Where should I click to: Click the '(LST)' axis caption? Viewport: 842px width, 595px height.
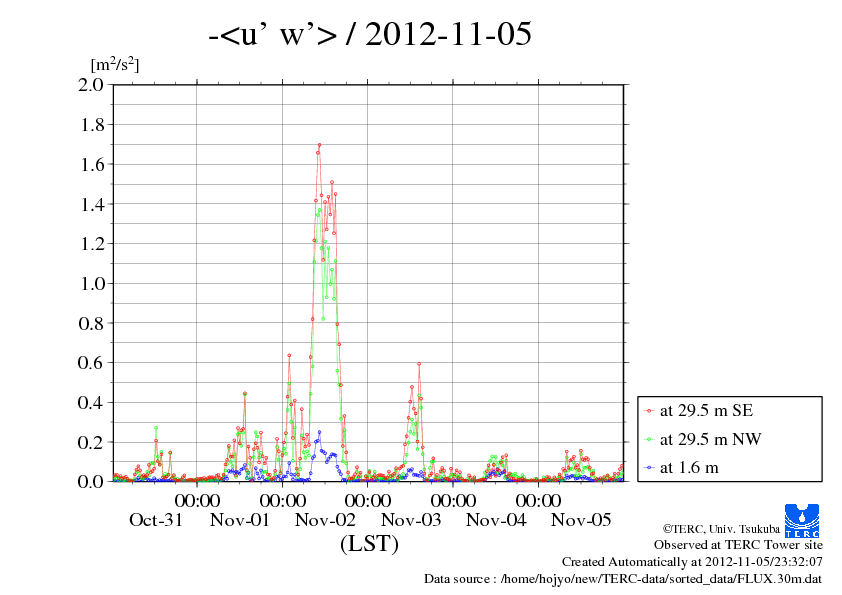pos(369,543)
